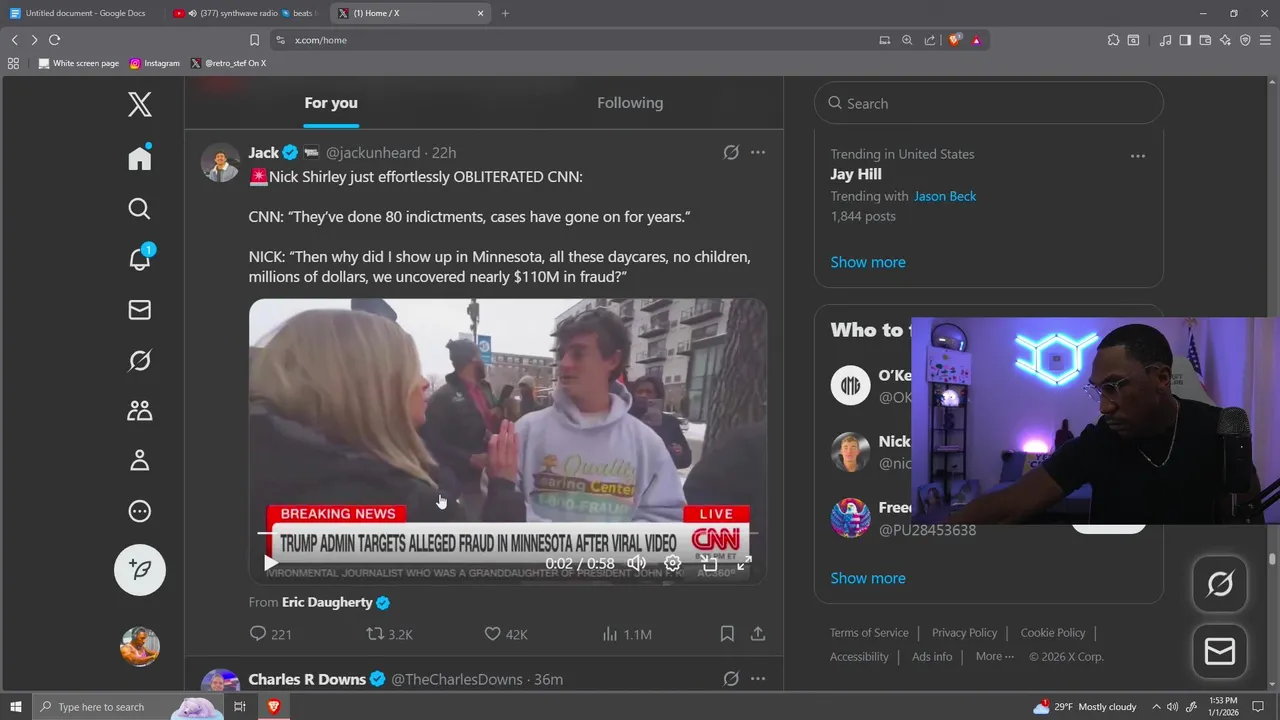Open floating Grok button
The image size is (1280, 720).
[x=1220, y=584]
